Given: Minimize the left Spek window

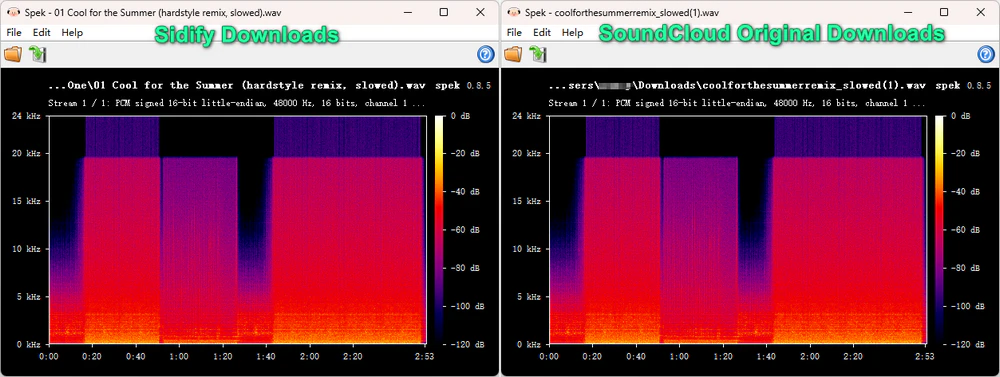Looking at the screenshot, I should coord(408,12).
